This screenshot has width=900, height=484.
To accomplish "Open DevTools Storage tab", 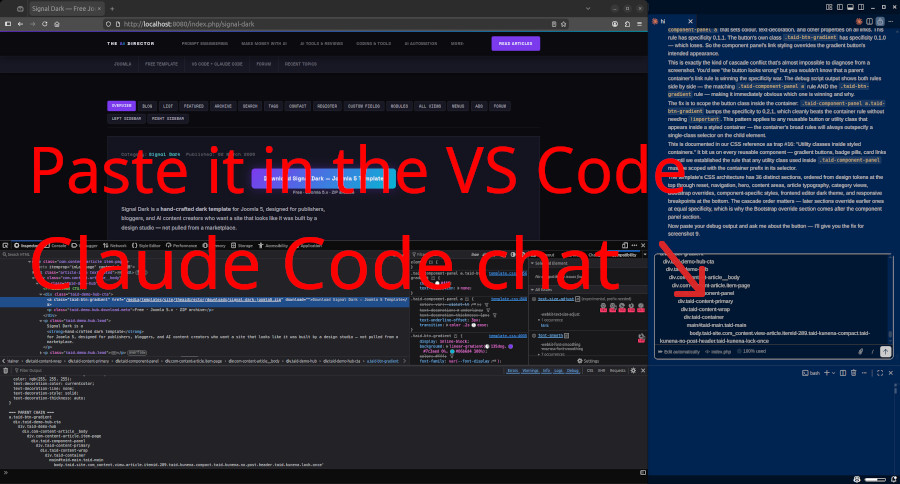I will coord(242,245).
